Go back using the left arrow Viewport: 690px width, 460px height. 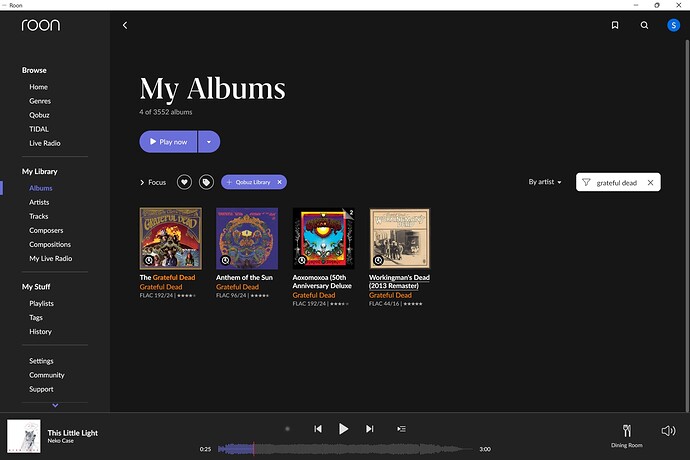click(125, 26)
